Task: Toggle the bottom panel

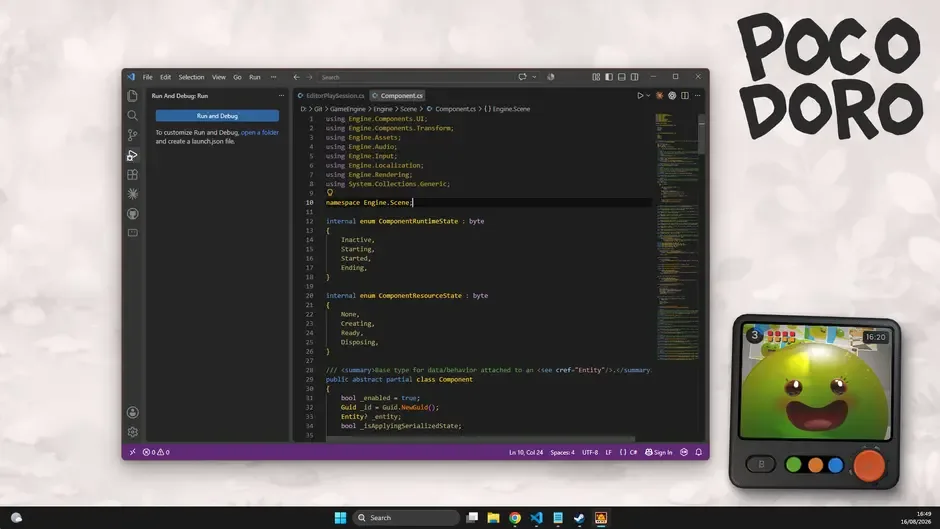Action: 622,77
